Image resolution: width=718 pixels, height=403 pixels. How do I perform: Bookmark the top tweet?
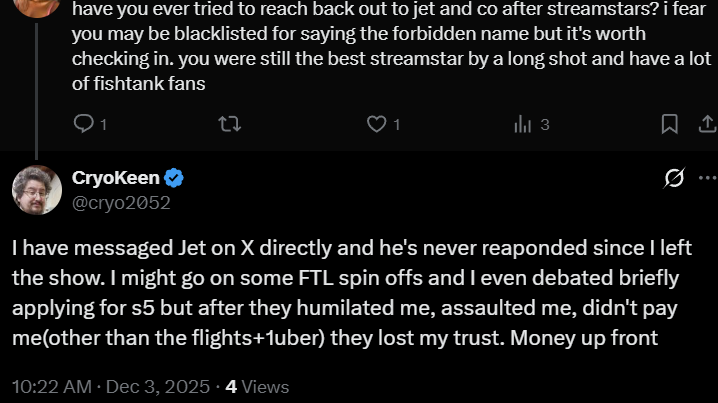(x=669, y=124)
